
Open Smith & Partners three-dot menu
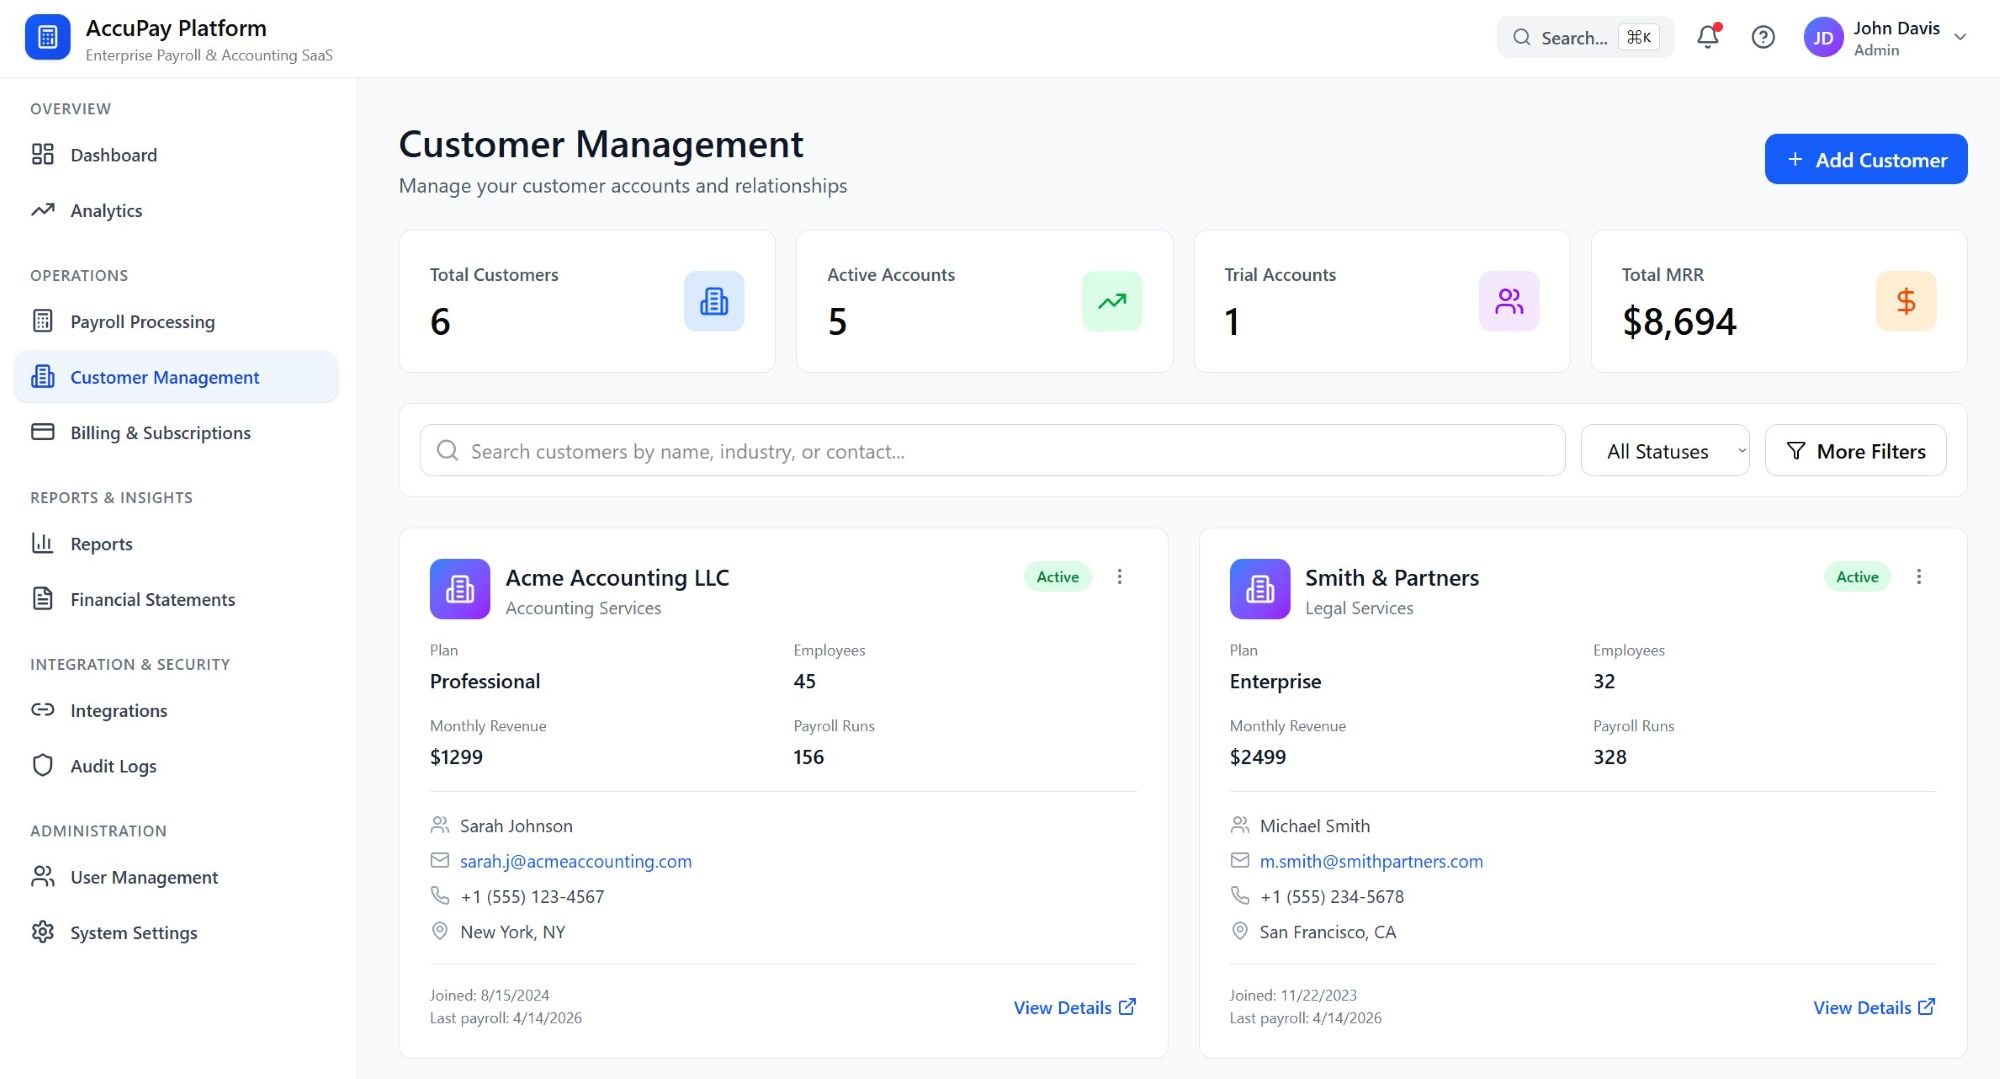tap(1919, 577)
